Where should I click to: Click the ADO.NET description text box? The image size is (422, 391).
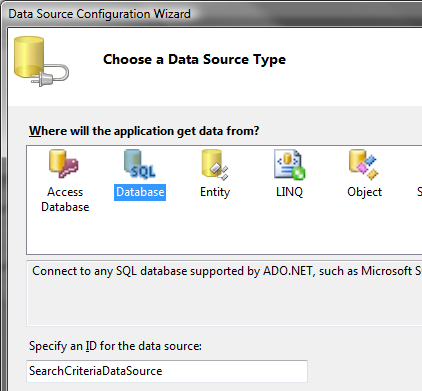click(224, 293)
